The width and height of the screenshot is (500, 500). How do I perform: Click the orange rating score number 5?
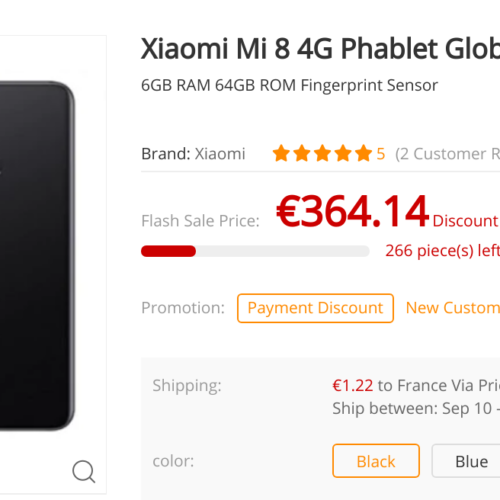click(381, 154)
